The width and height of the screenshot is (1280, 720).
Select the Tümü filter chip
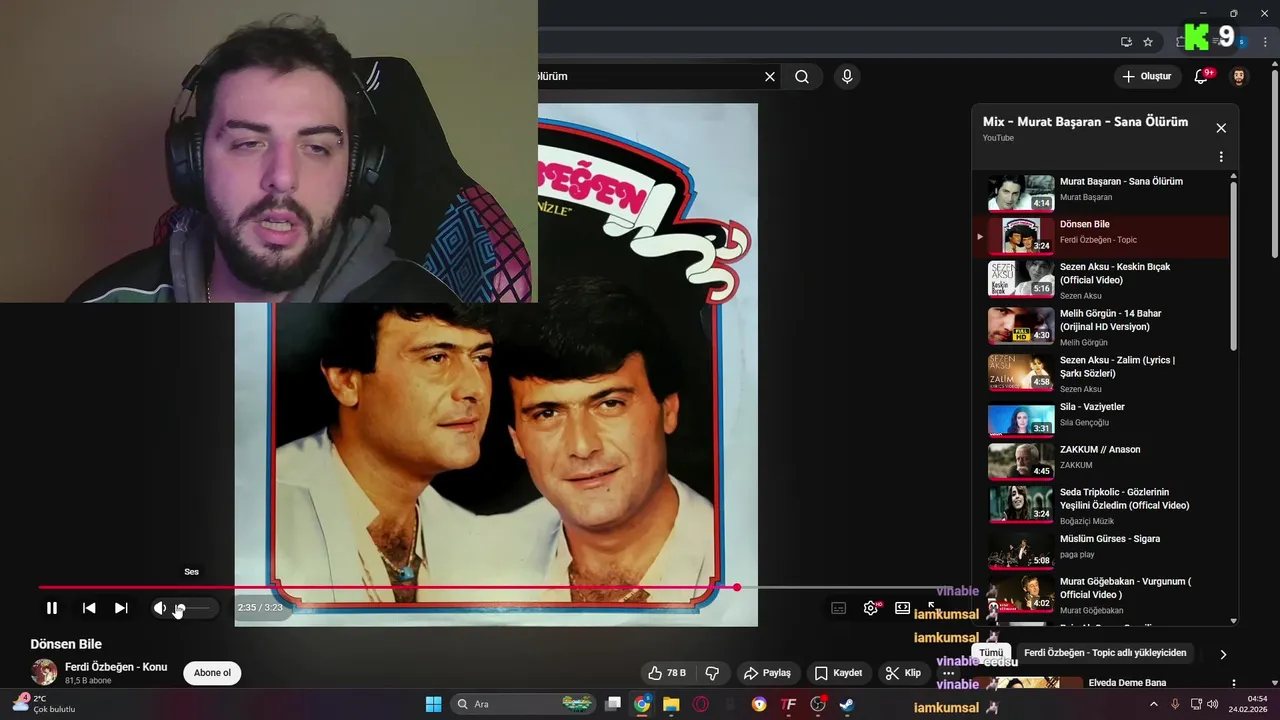991,653
